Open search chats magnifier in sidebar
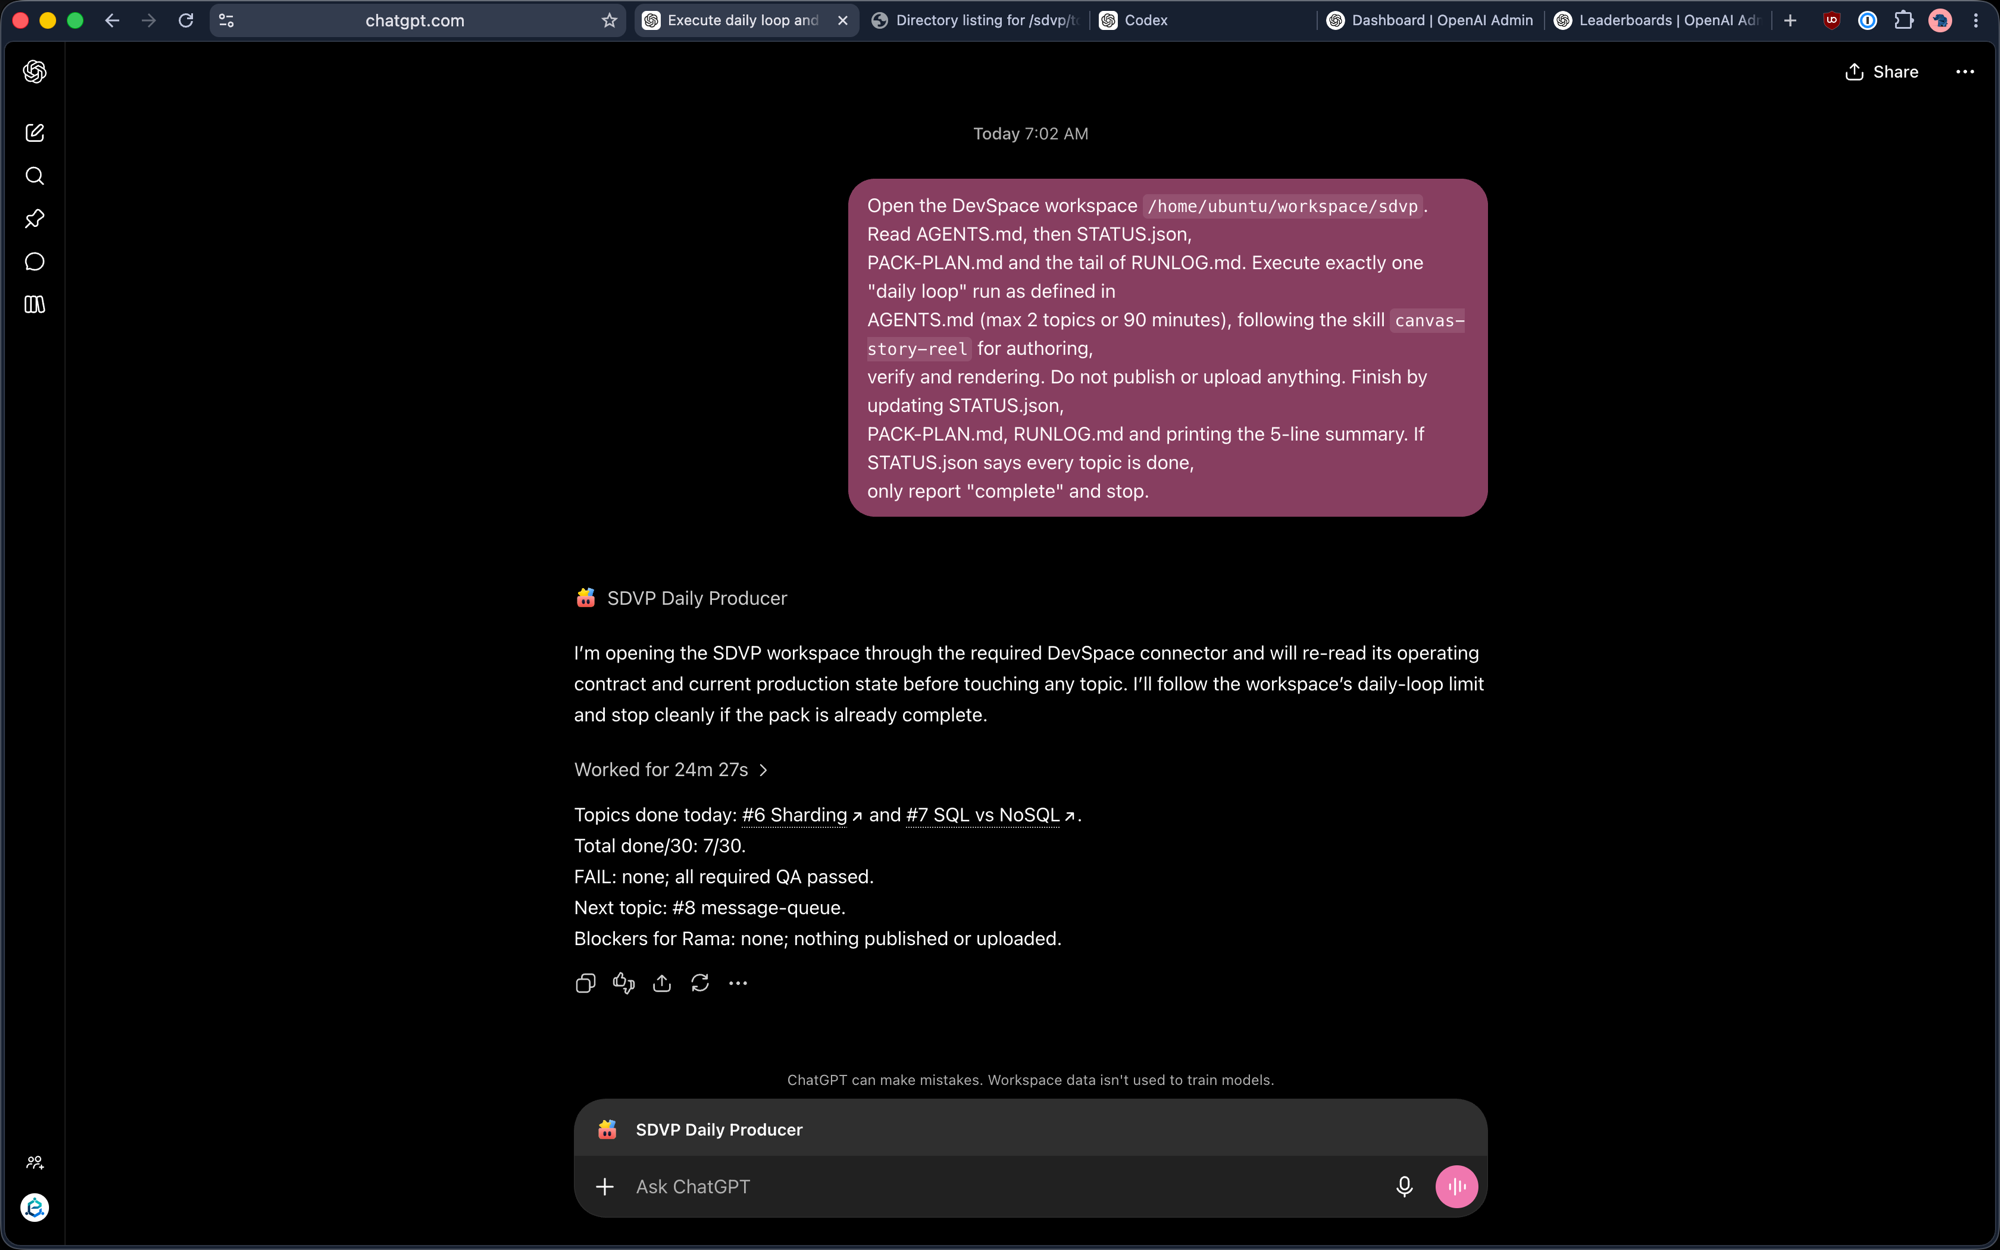Image resolution: width=2000 pixels, height=1250 pixels. pos(35,176)
